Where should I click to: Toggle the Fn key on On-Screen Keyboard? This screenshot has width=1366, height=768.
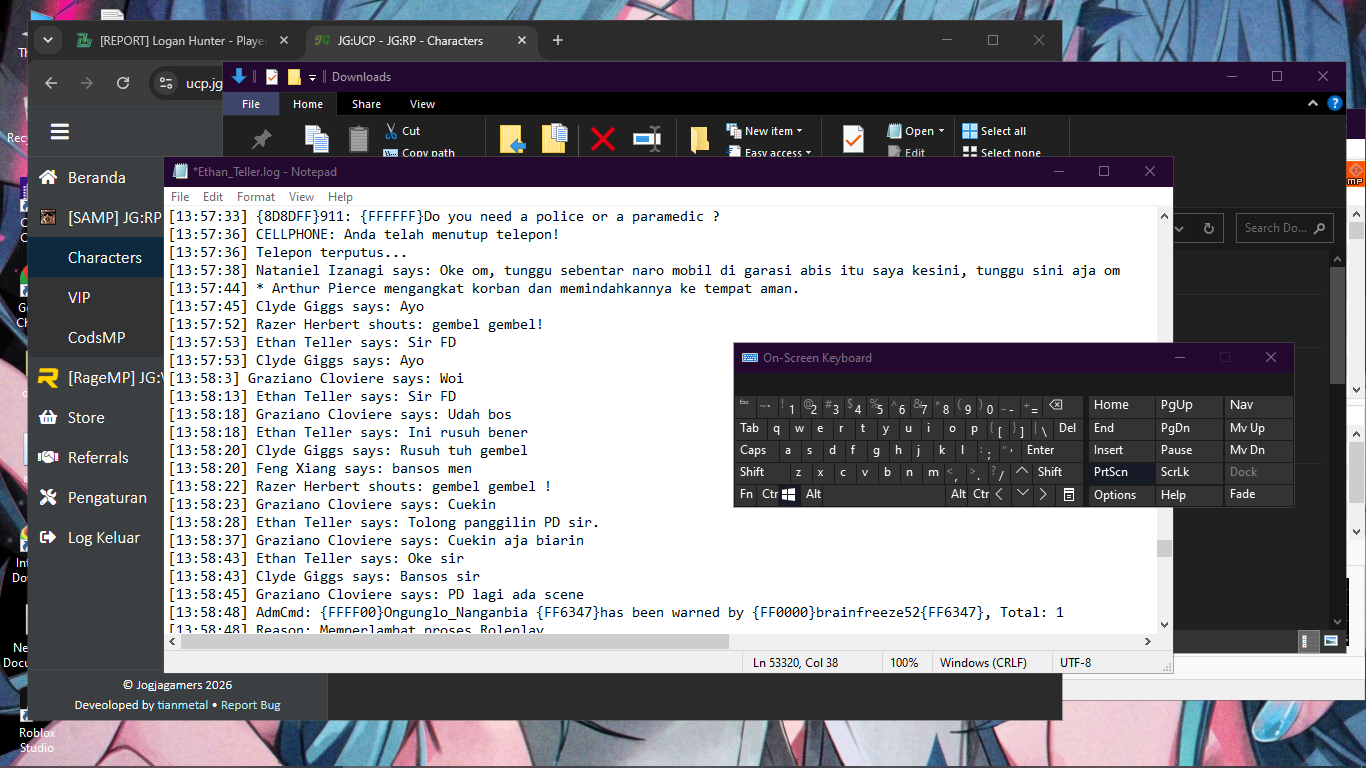click(747, 495)
